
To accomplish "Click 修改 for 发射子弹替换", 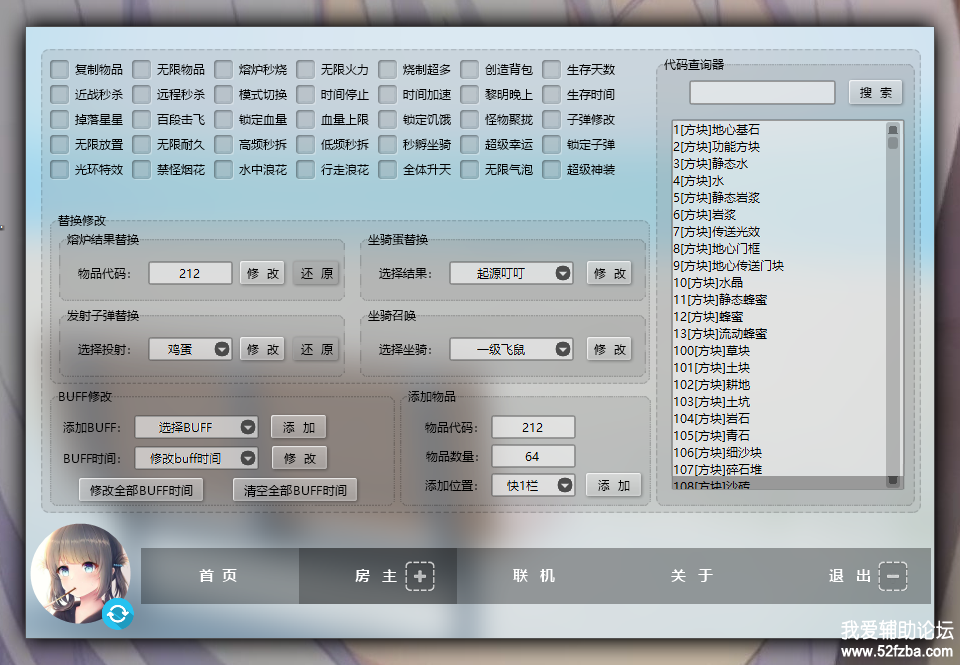I will [263, 349].
